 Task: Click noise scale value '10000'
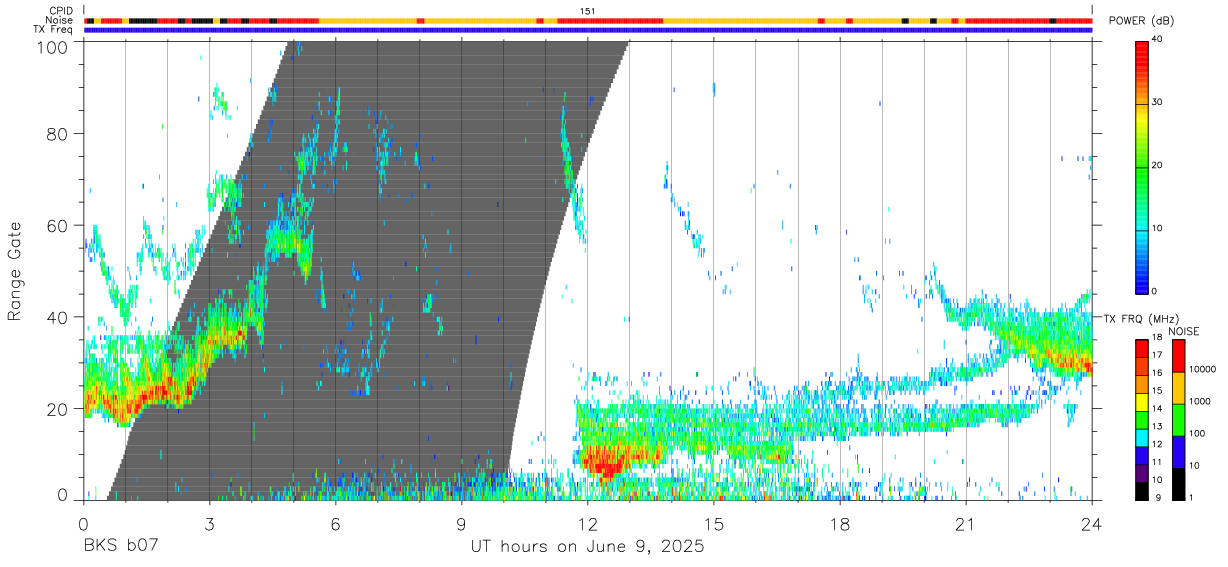coord(1201,369)
